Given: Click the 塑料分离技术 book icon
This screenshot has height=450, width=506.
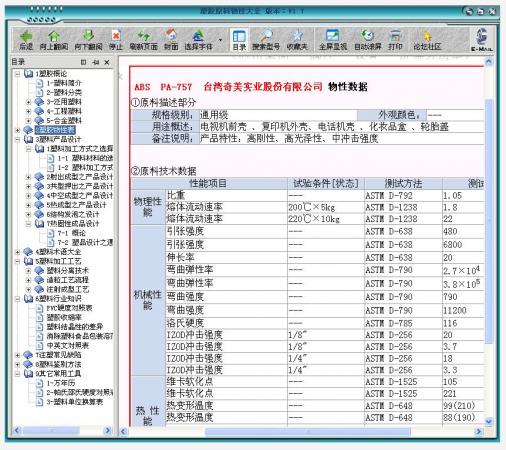Looking at the screenshot, I should (39, 270).
